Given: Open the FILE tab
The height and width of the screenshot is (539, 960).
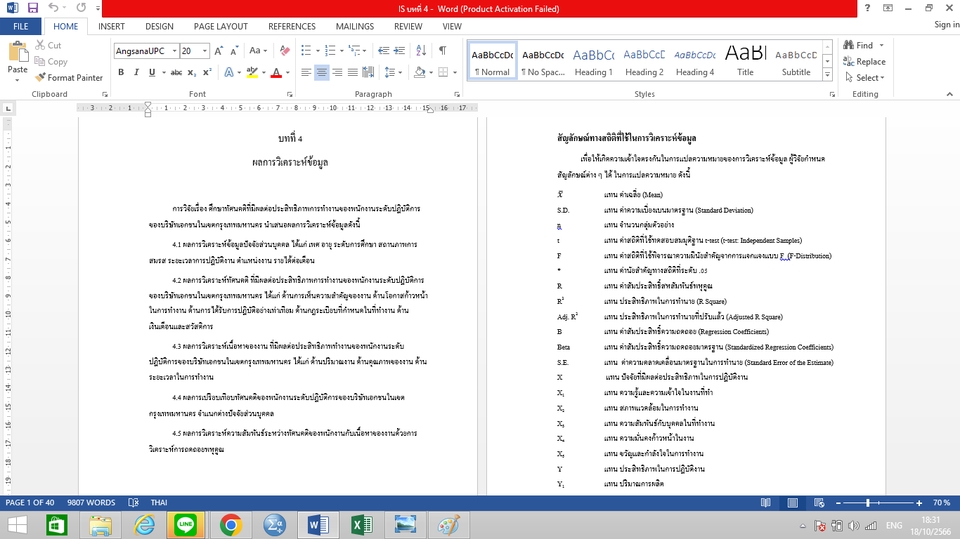Looking at the screenshot, I should tap(21, 26).
